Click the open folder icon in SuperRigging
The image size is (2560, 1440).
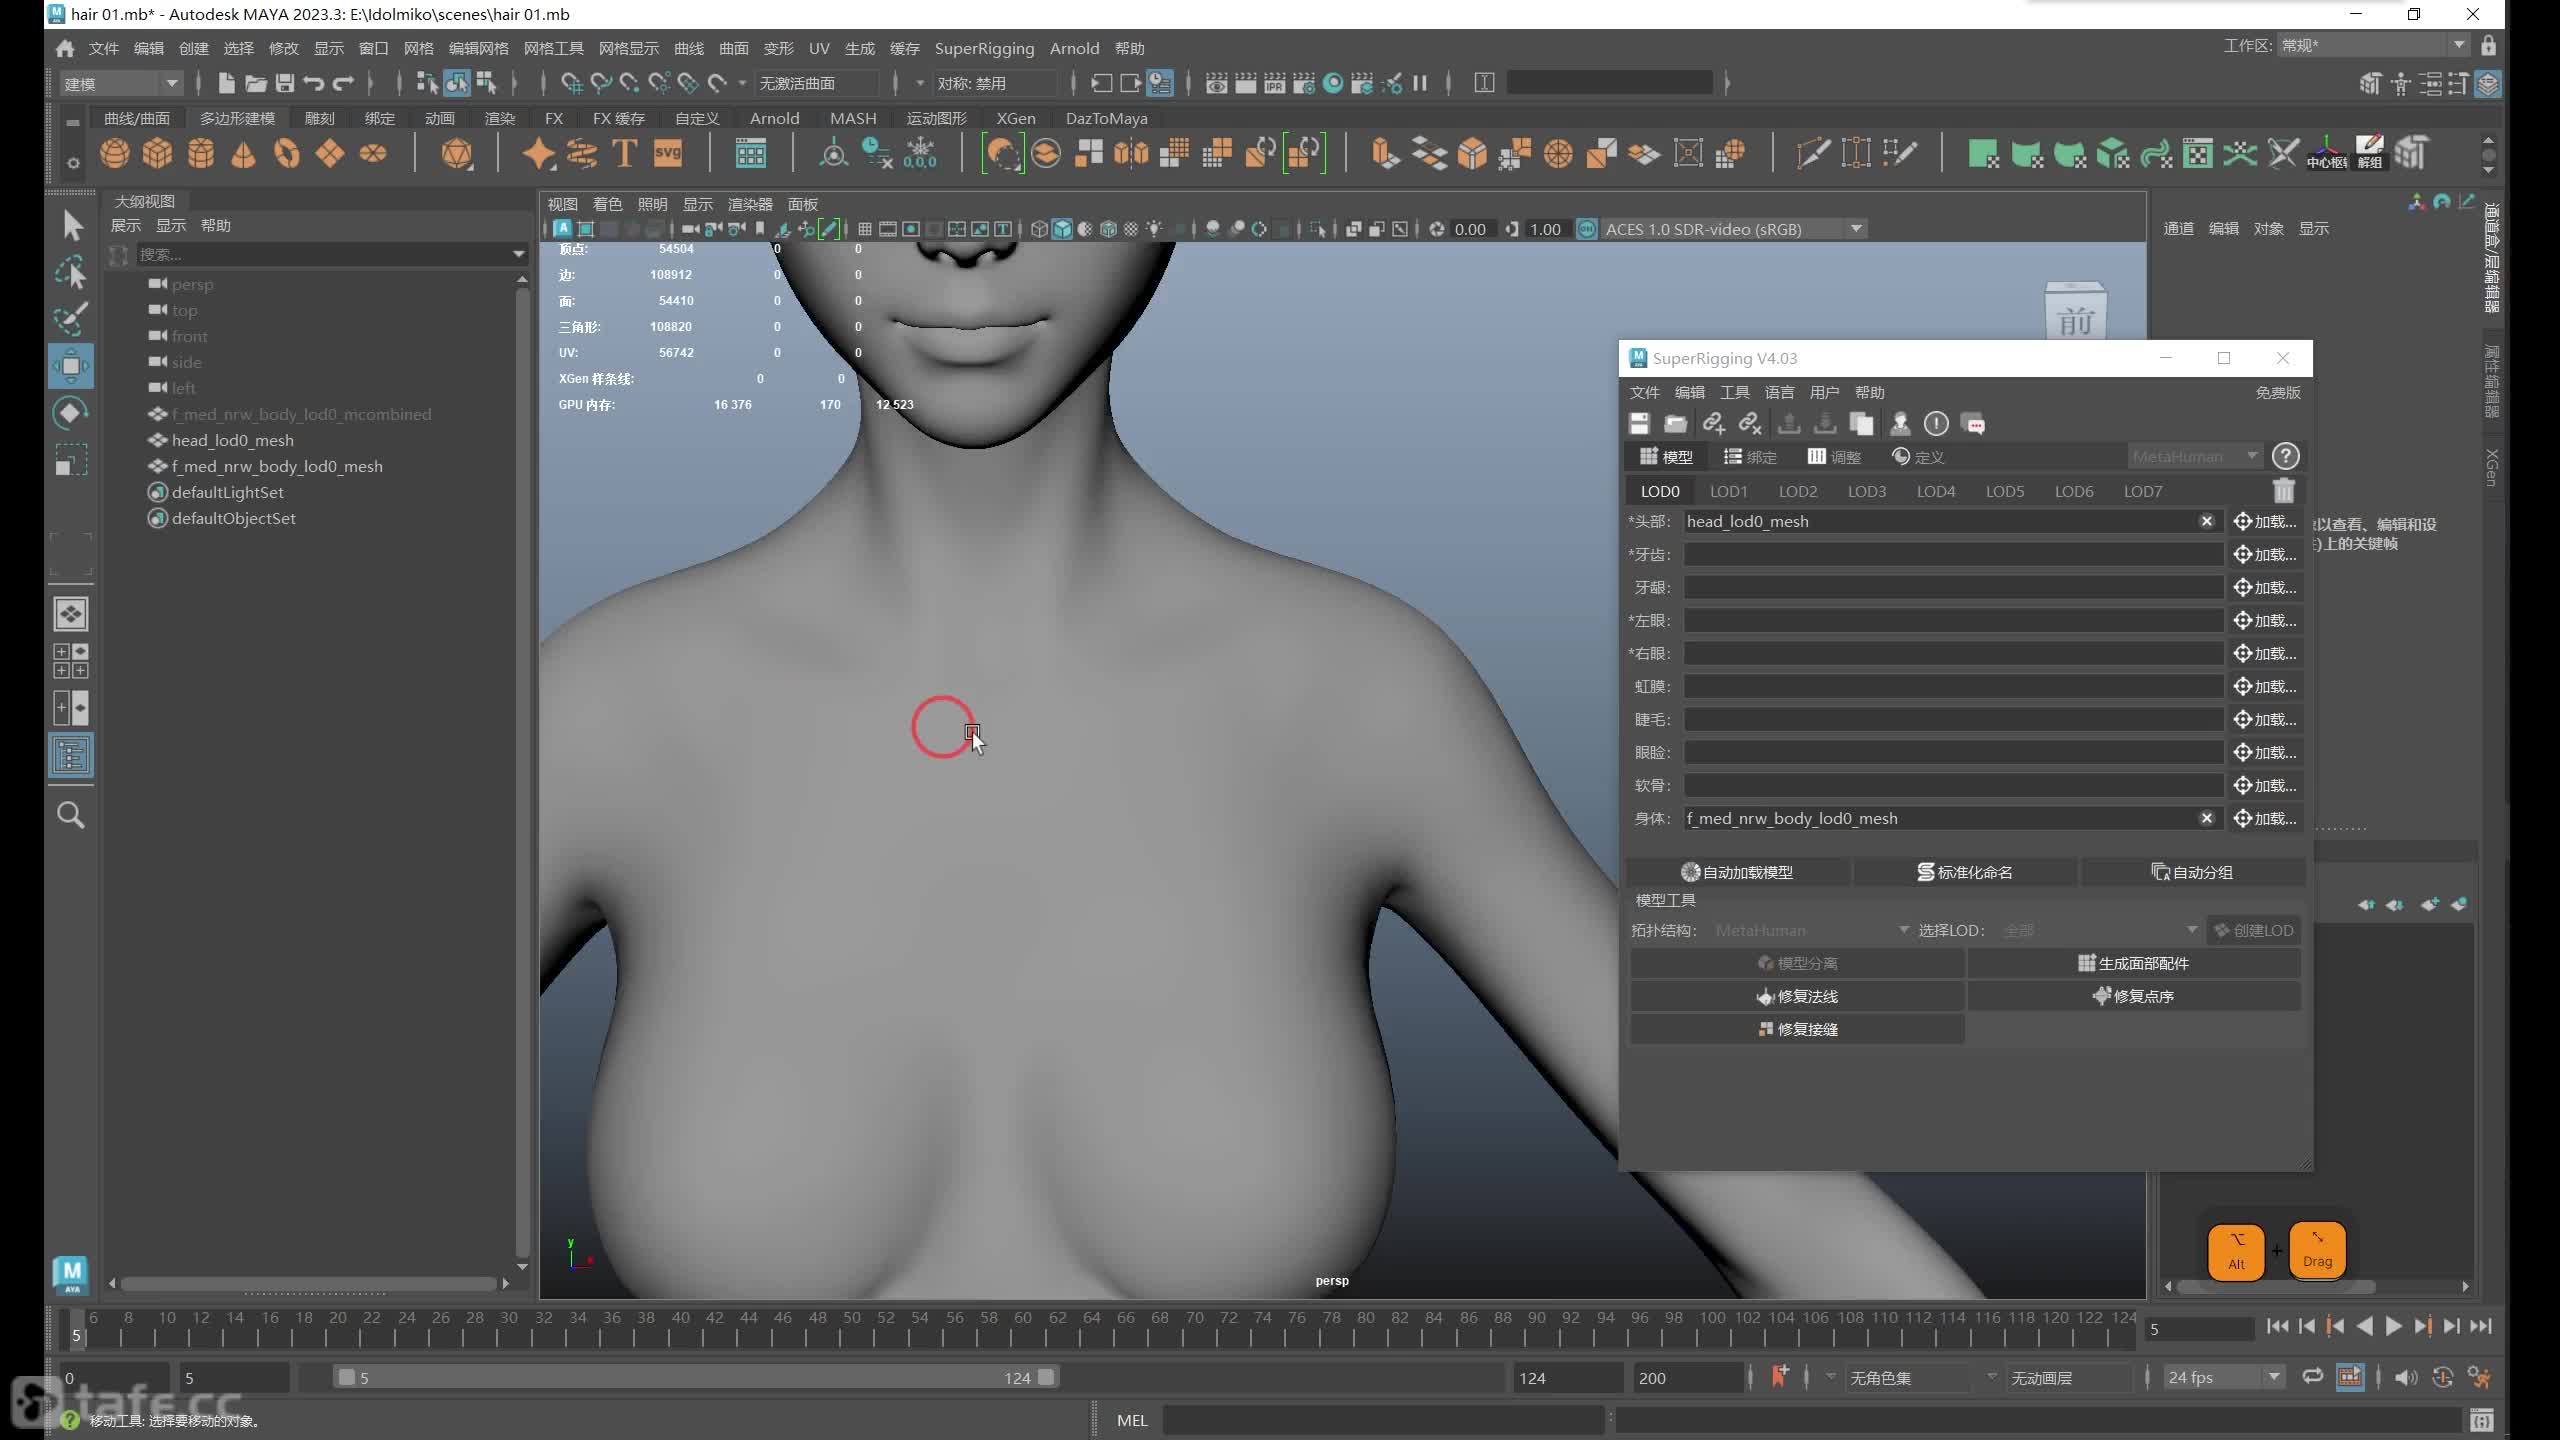point(1675,424)
